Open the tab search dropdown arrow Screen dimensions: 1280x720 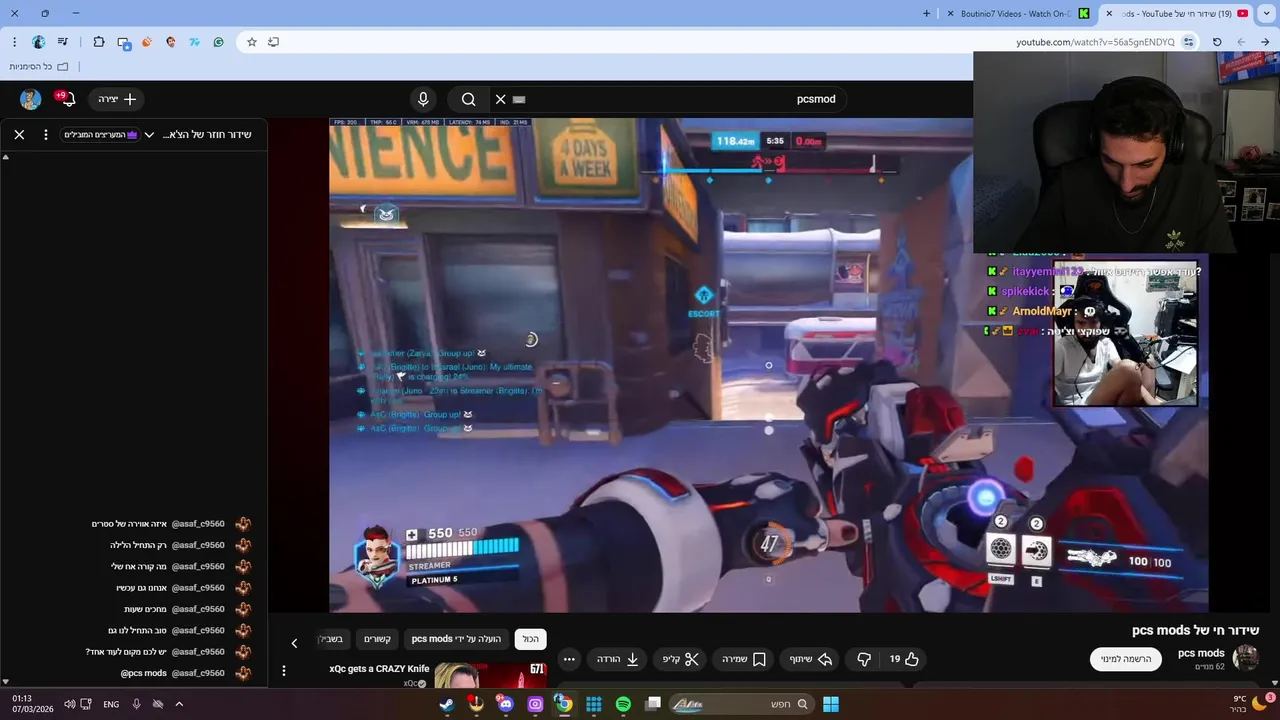pyautogui.click(x=1267, y=14)
